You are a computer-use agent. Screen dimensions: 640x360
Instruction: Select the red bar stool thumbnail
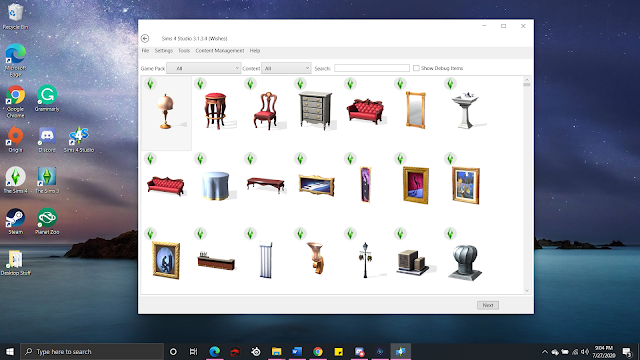tap(216, 111)
